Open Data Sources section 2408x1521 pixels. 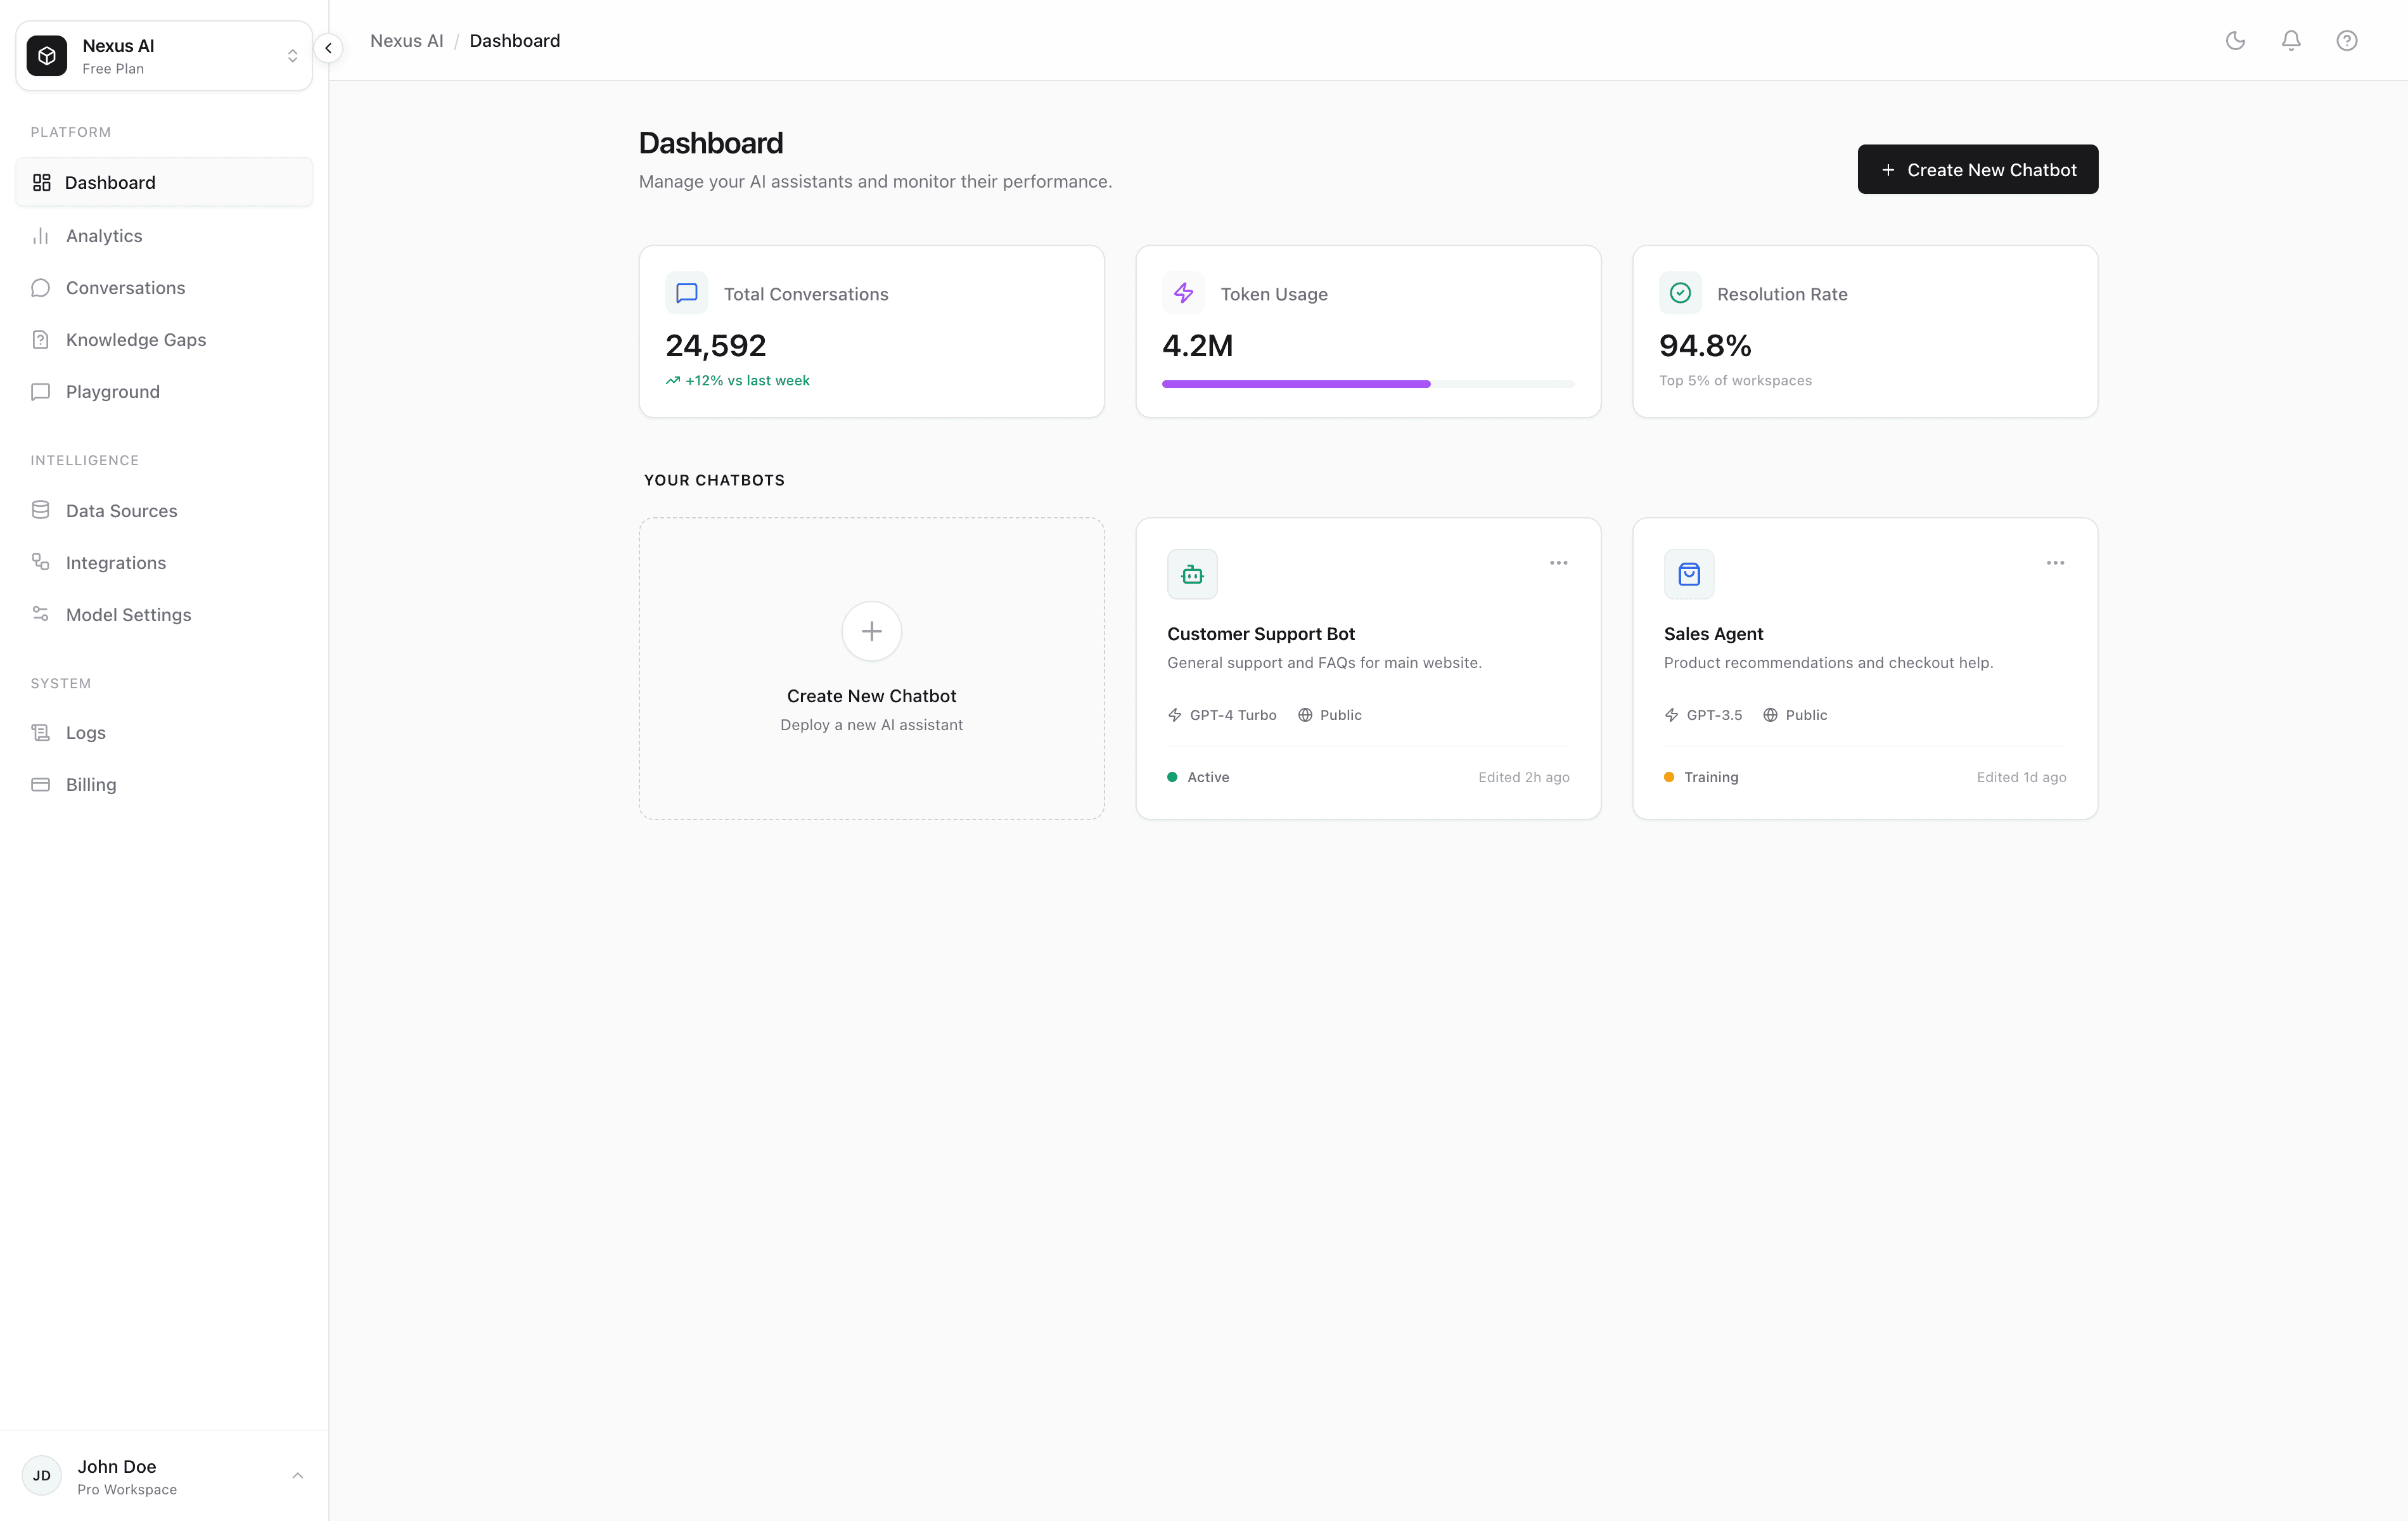click(x=164, y=510)
